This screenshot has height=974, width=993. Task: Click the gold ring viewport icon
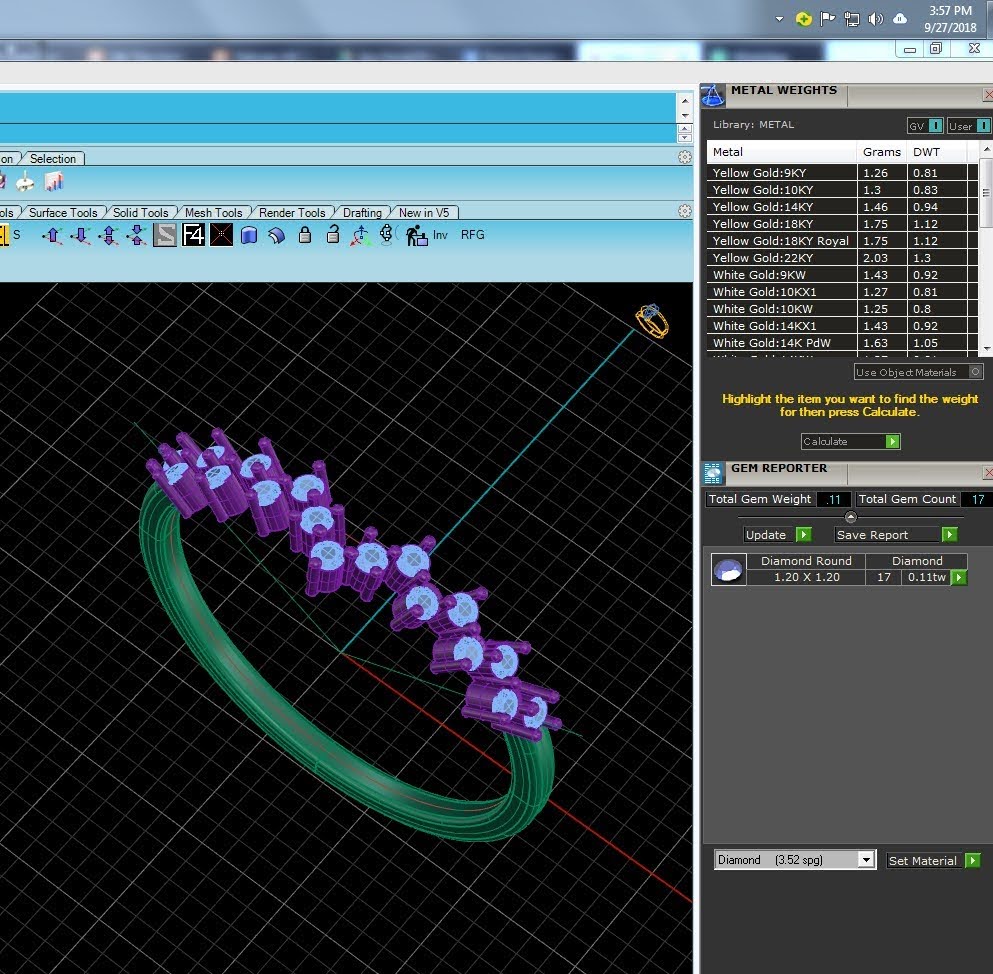652,321
